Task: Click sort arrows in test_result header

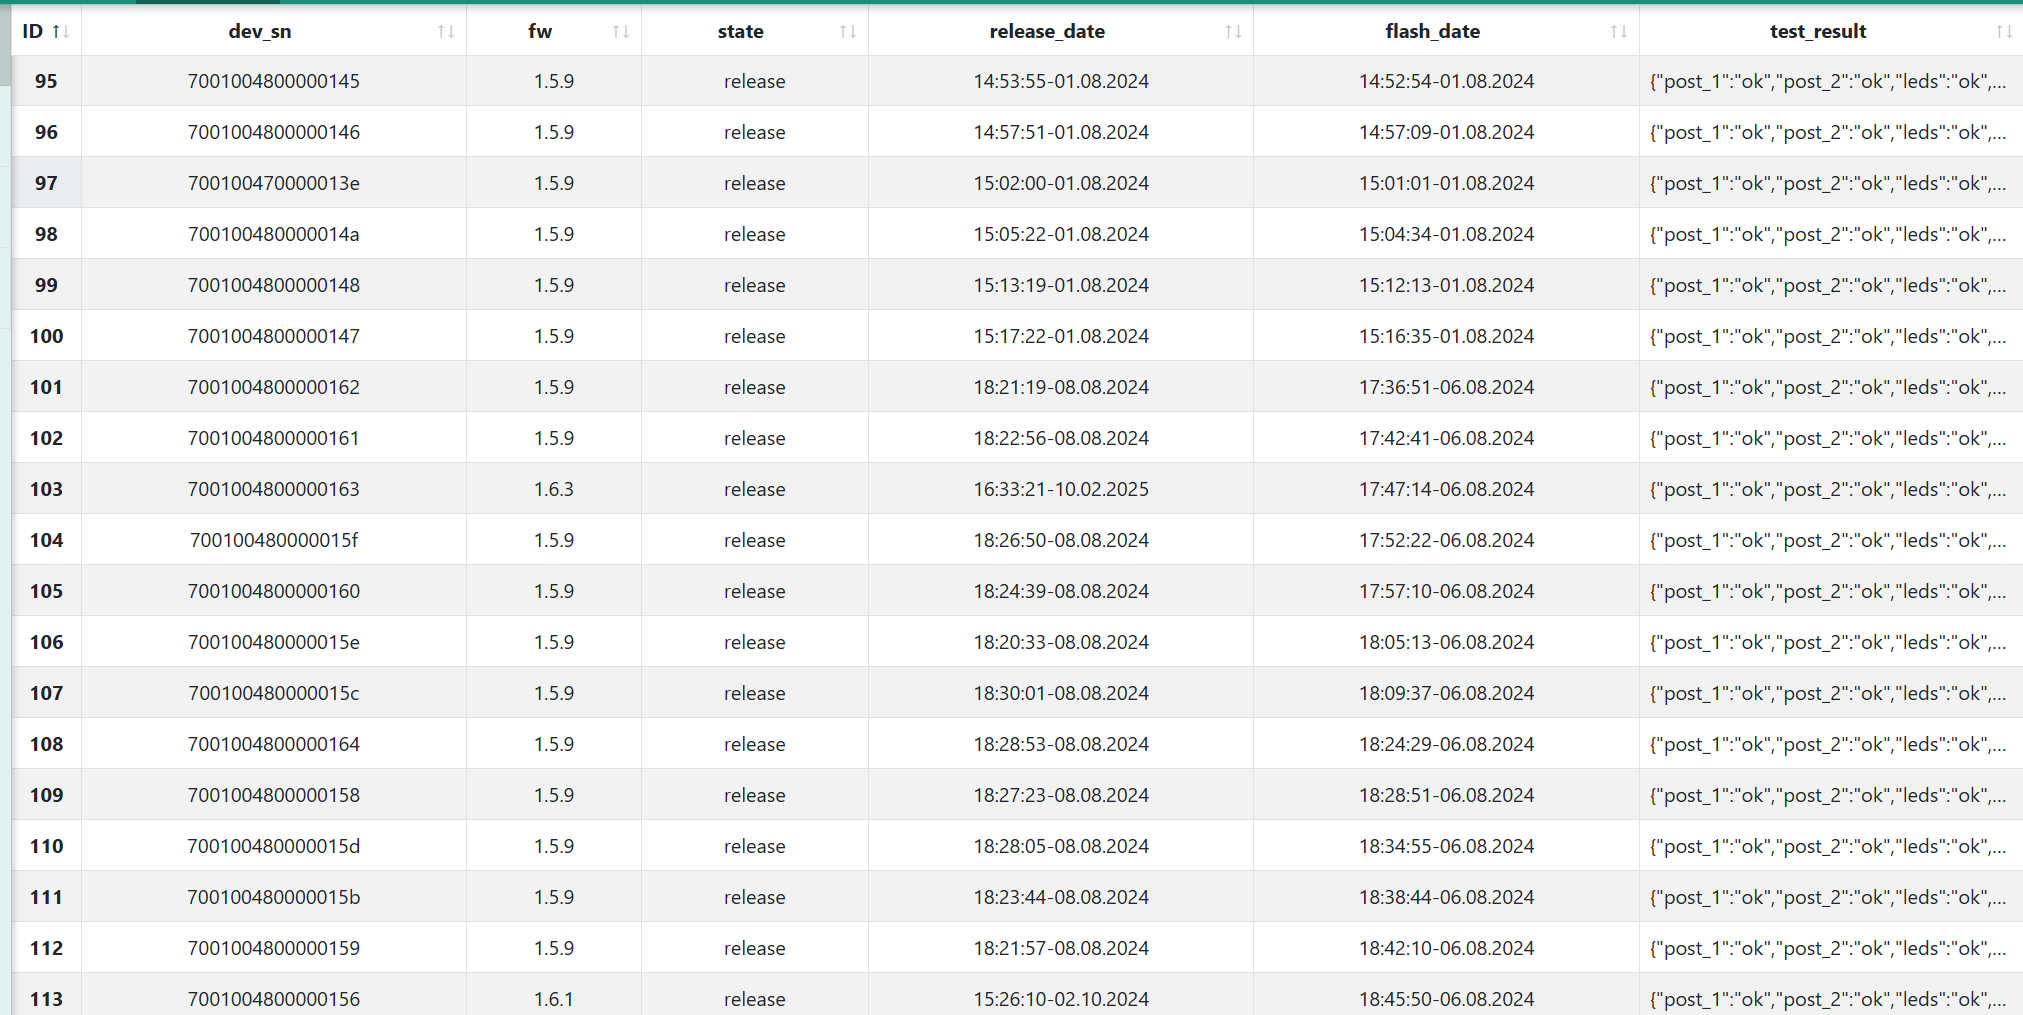Action: click(x=2004, y=32)
